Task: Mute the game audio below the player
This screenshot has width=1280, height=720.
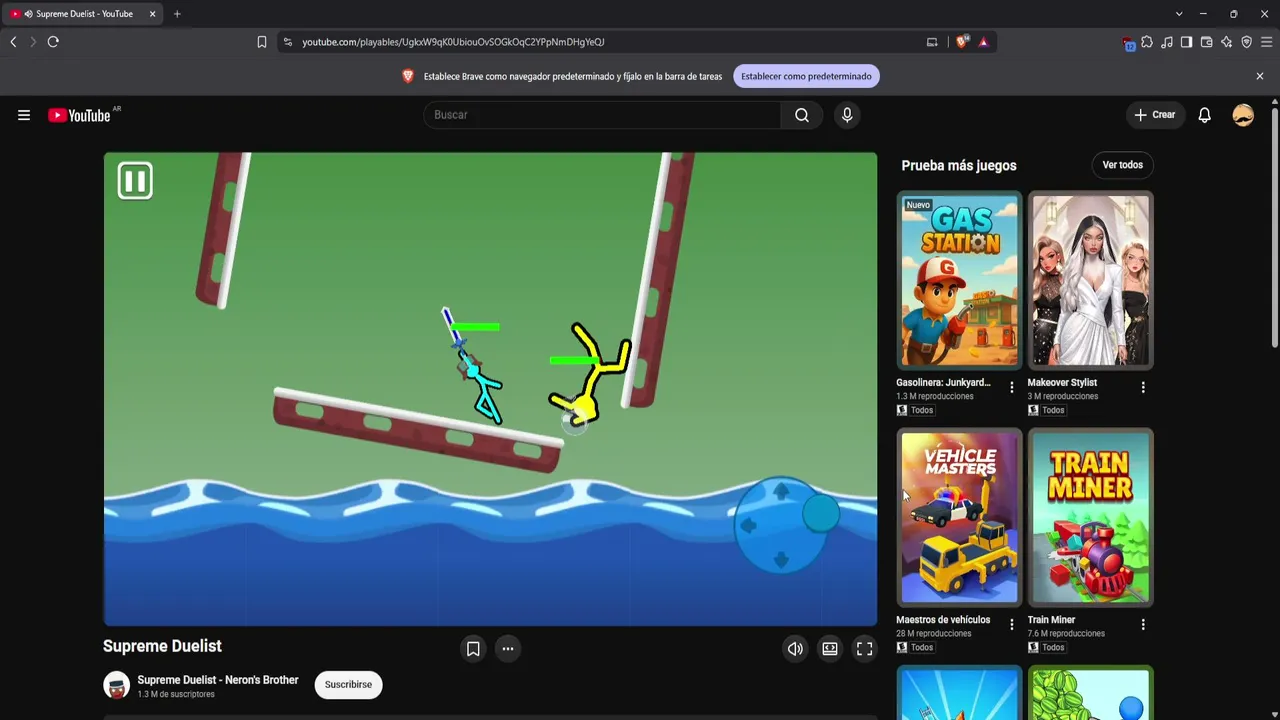Action: click(795, 649)
